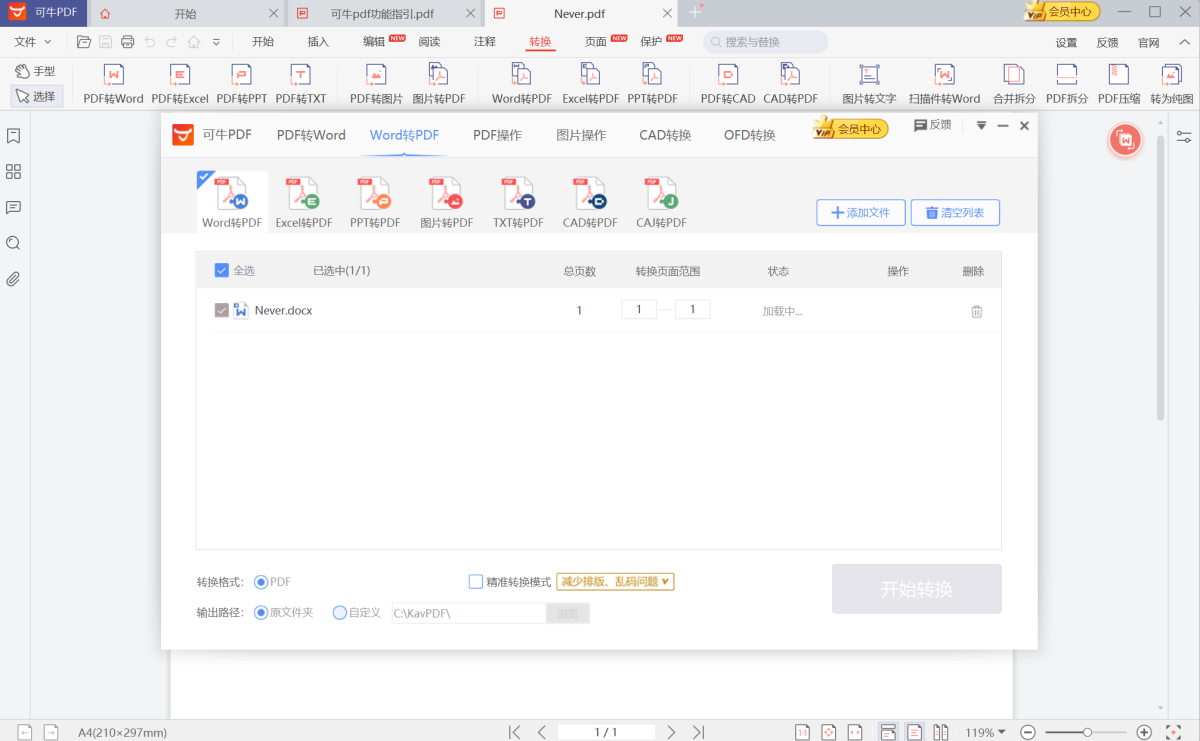The image size is (1200, 741).
Task: Open the attachments paperclip sidebar icon
Action: click(x=14, y=279)
